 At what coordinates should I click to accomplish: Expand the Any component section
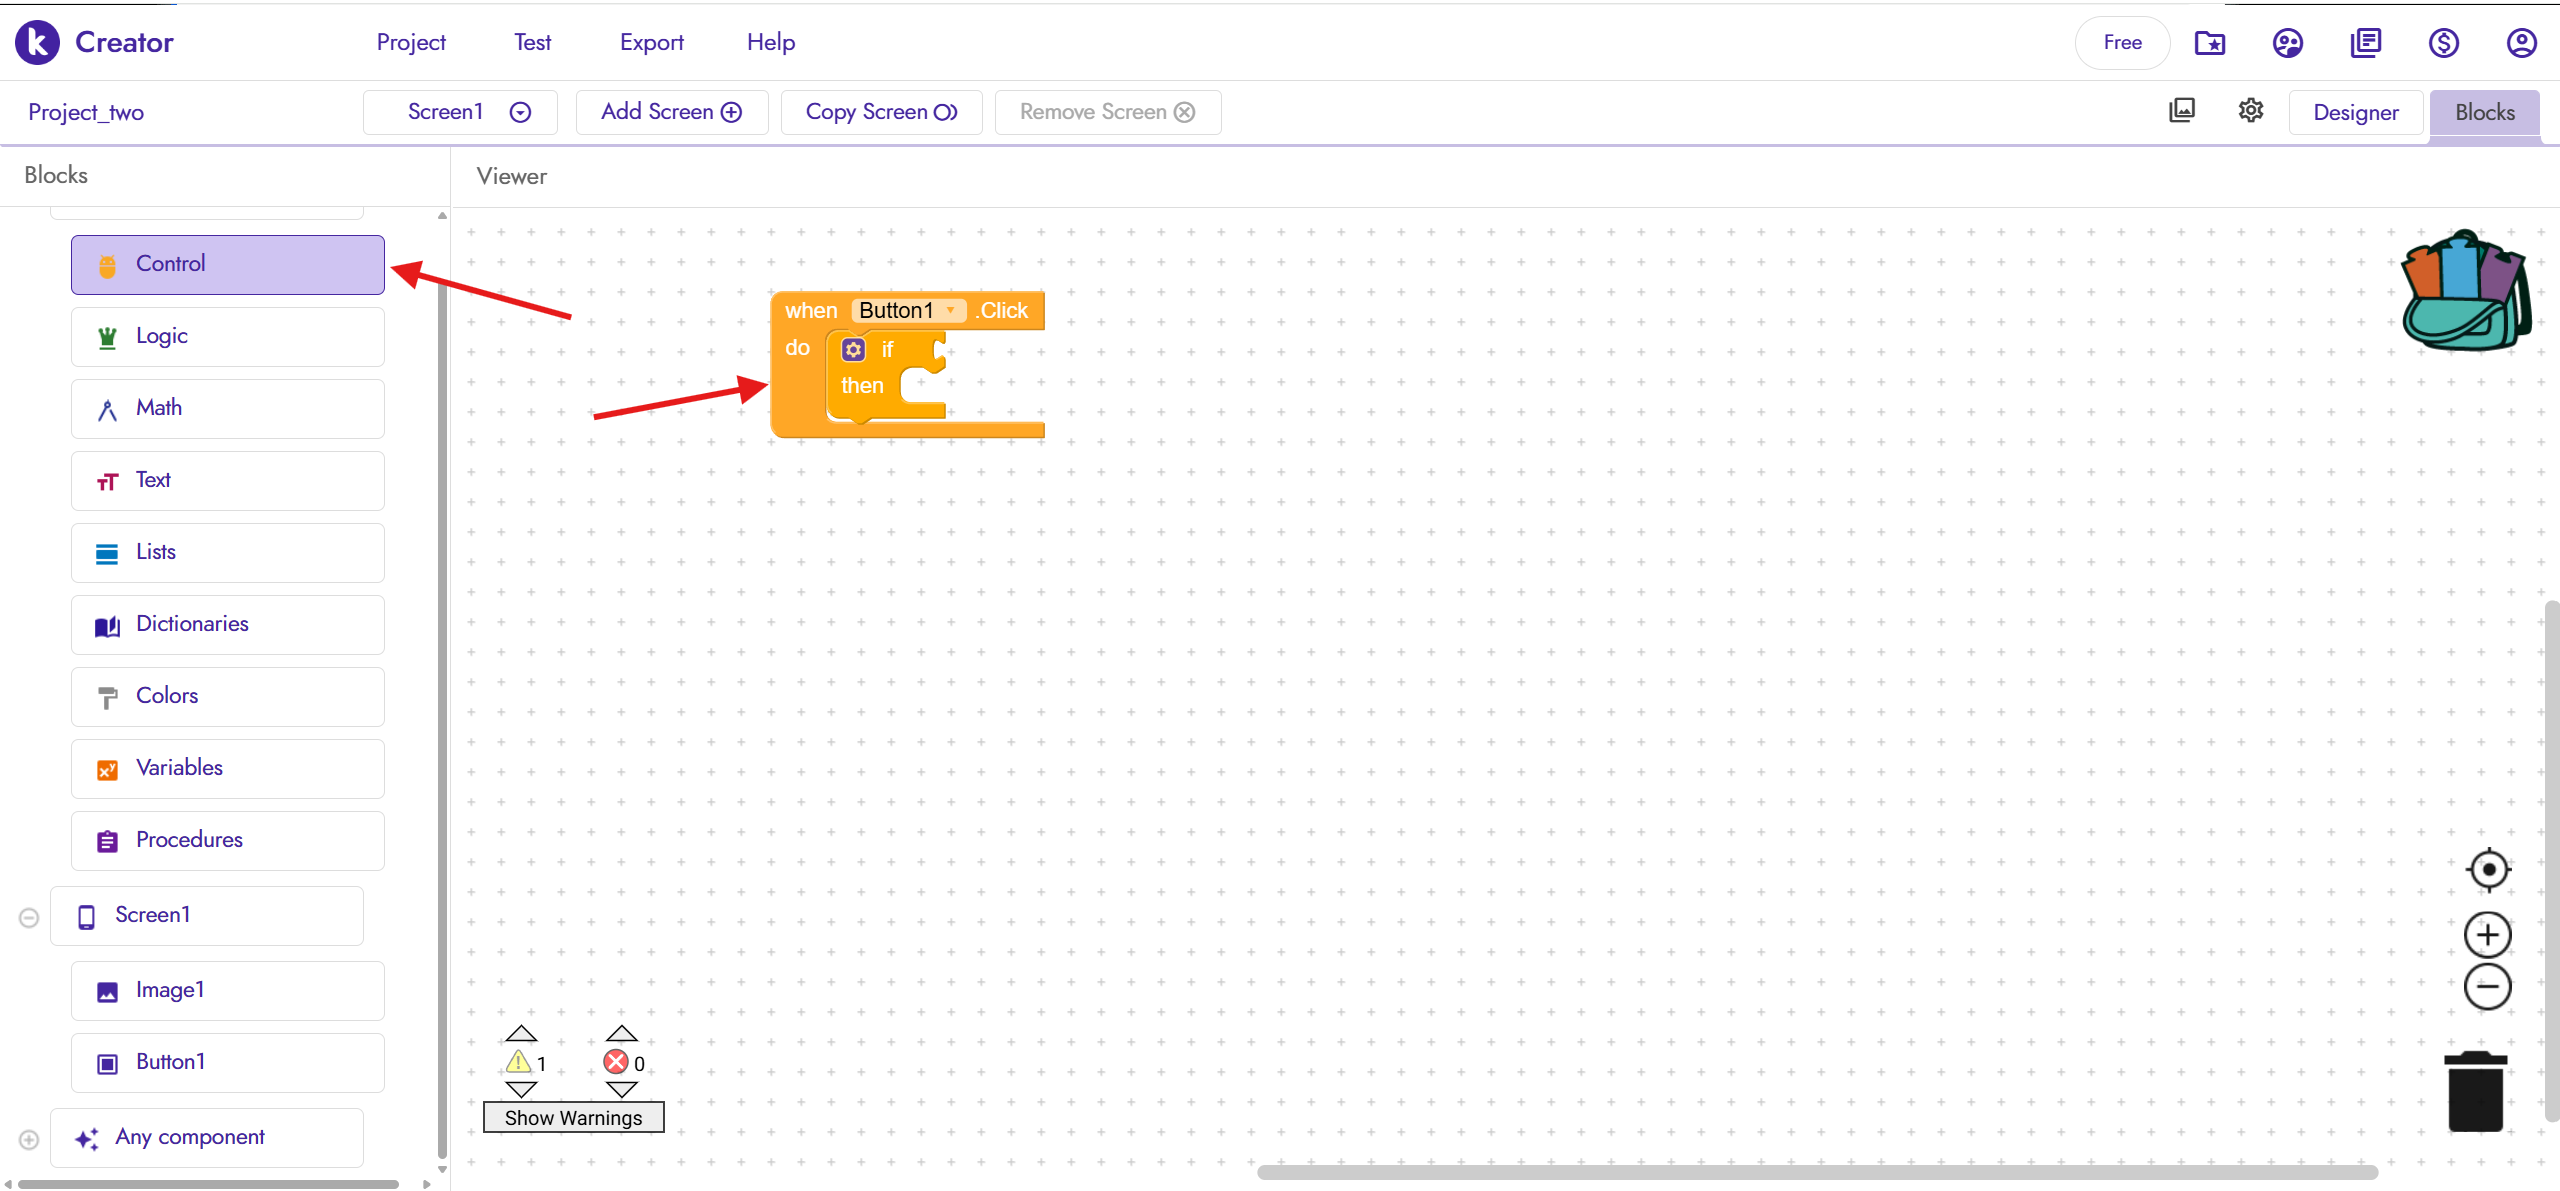29,1139
